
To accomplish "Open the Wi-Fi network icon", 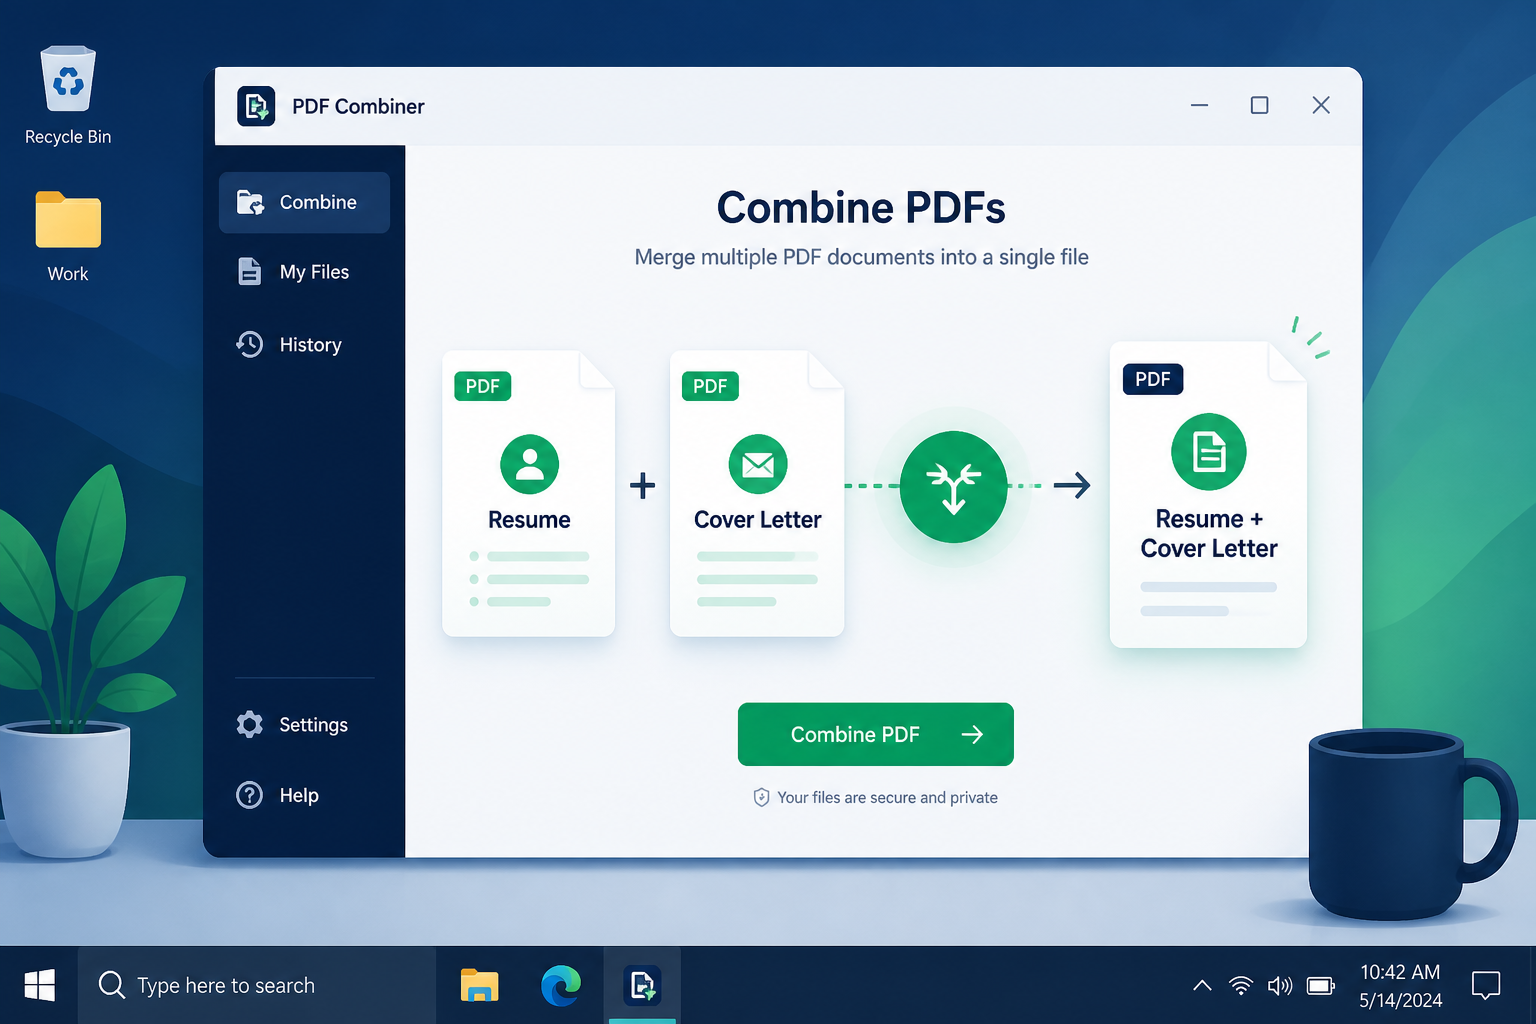I will (1241, 986).
